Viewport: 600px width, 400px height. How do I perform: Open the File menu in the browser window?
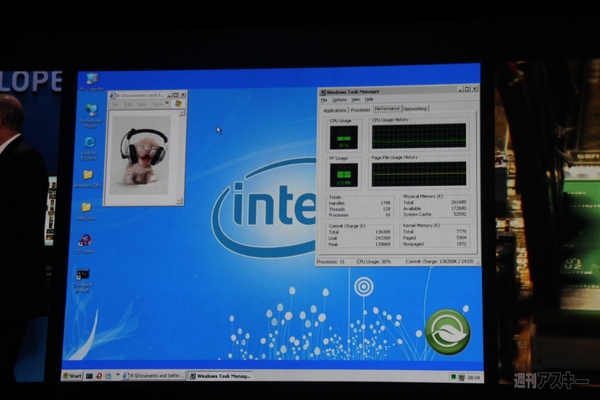[x=115, y=104]
